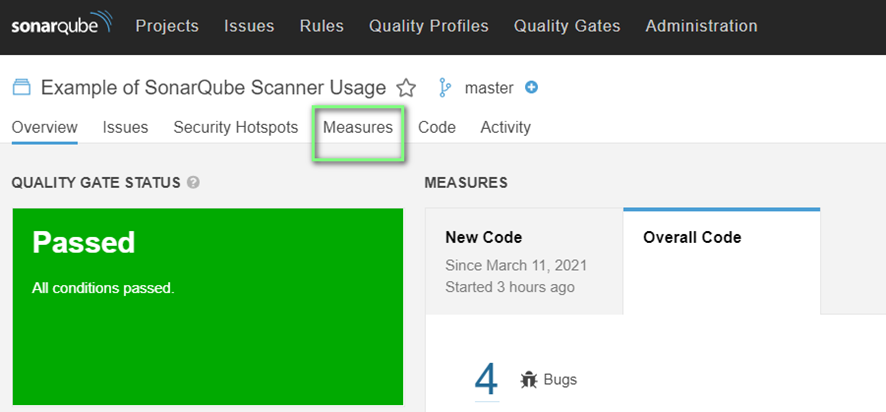
Task: Click the branch icon beside master
Action: 445,88
